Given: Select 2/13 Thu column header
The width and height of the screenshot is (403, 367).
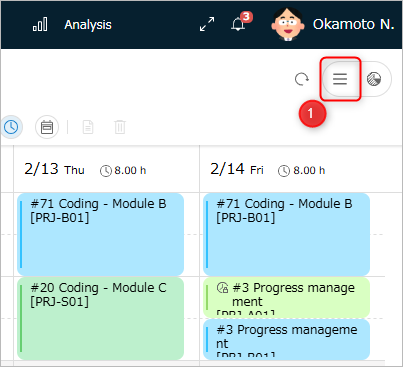Looking at the screenshot, I should 55,169.
